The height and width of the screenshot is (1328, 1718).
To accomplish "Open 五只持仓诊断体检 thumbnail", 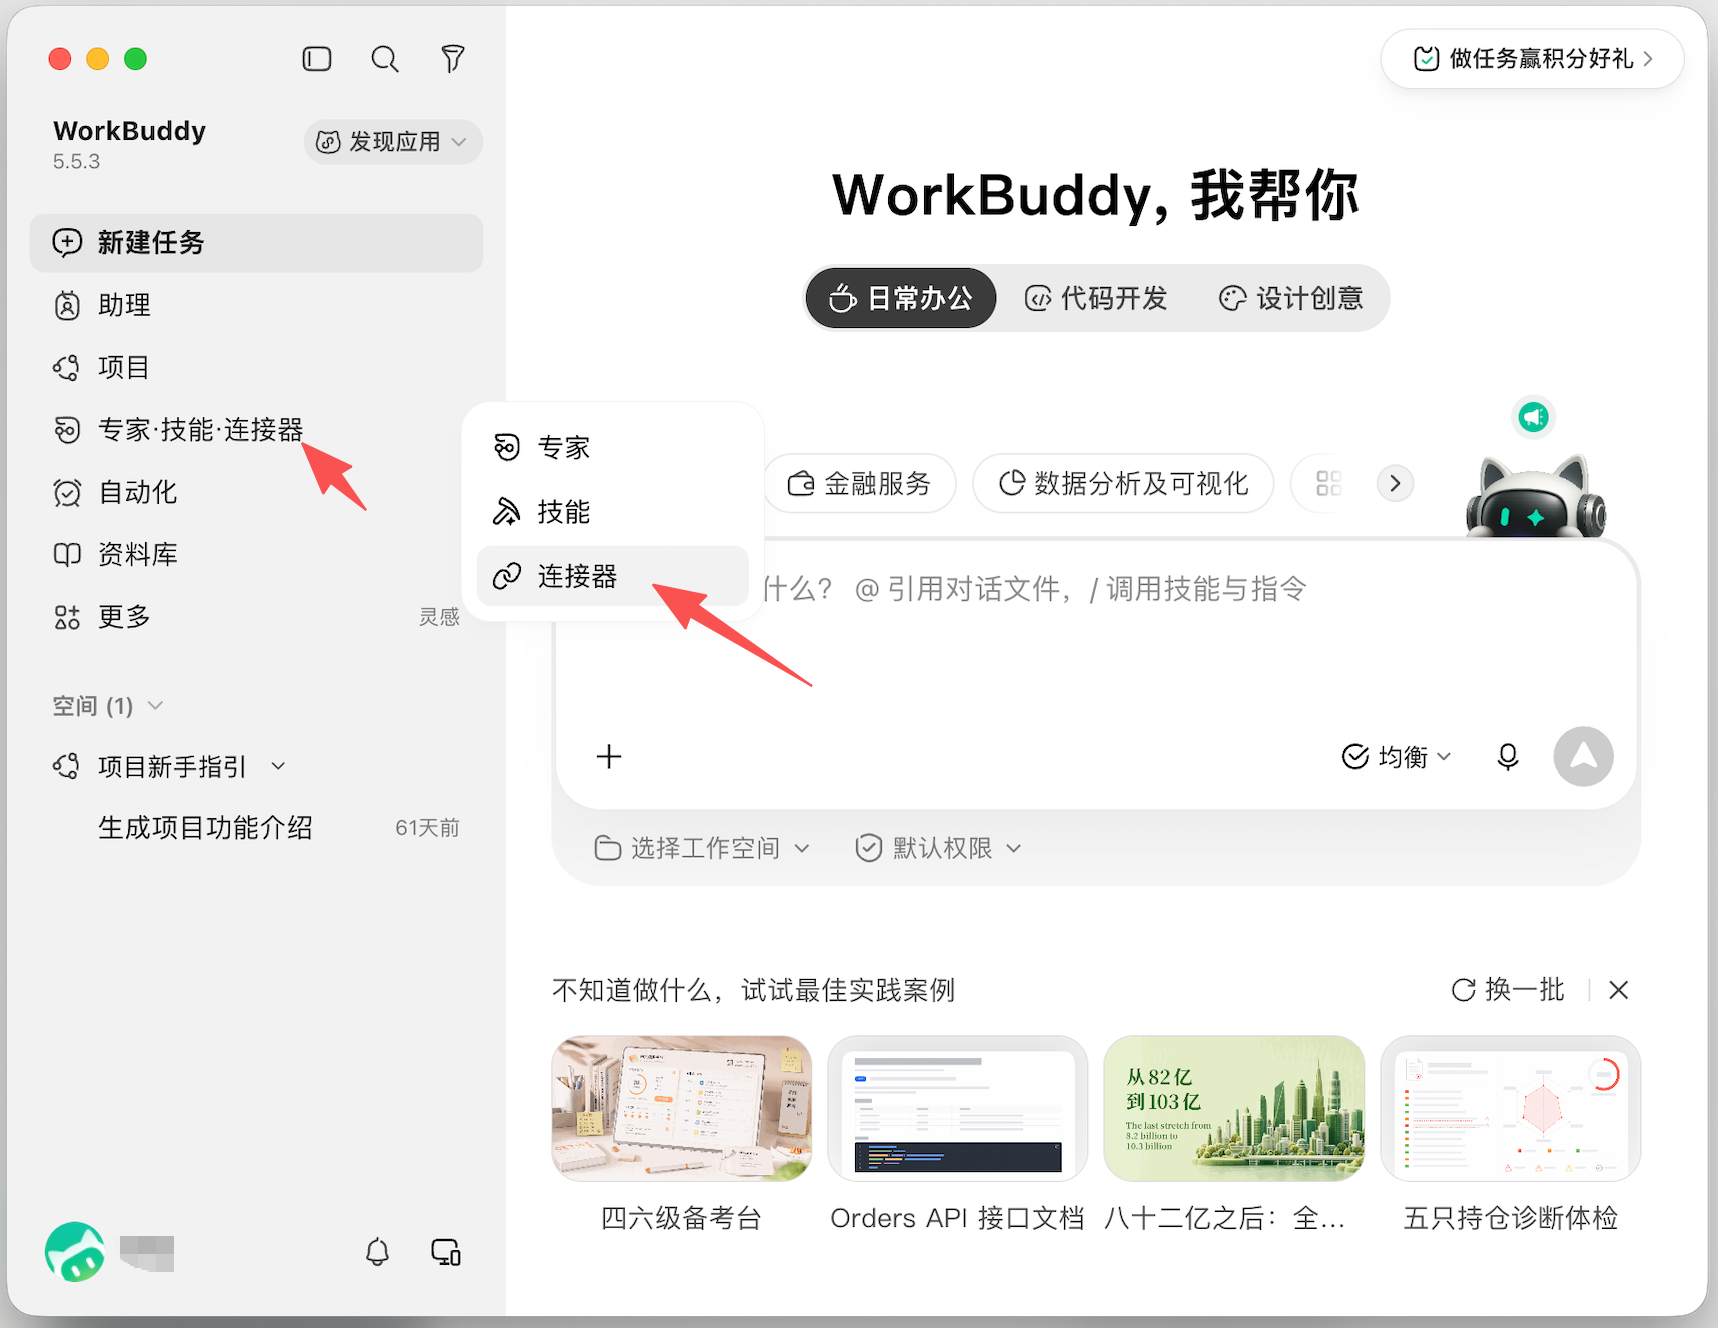I will pyautogui.click(x=1511, y=1108).
